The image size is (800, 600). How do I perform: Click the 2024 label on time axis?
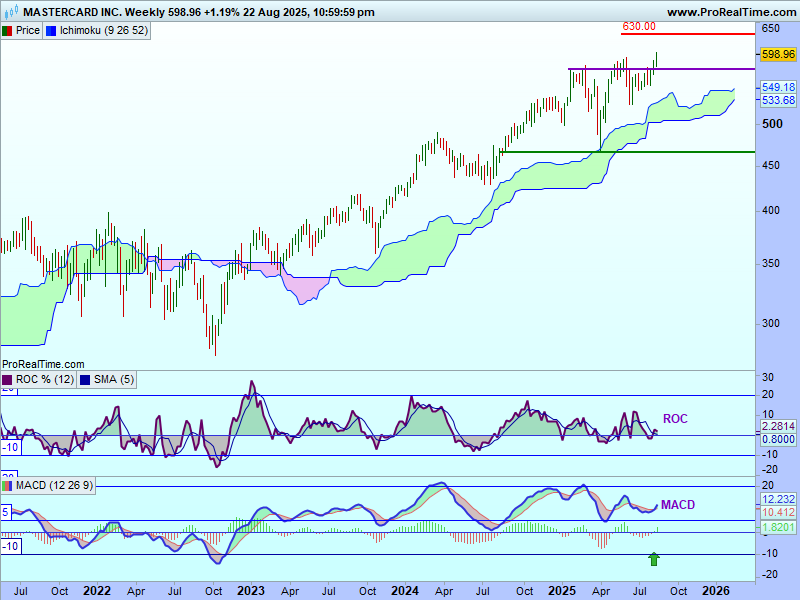(405, 591)
